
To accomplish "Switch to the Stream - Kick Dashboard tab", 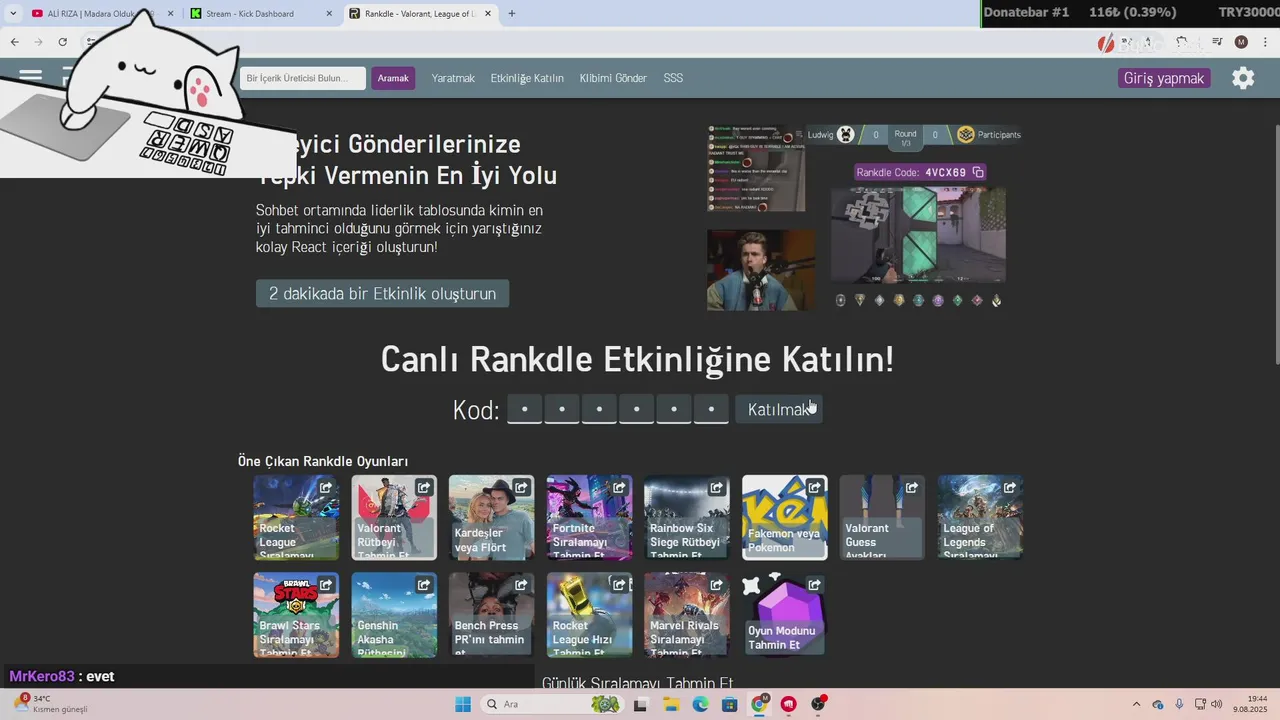I will coord(262,14).
